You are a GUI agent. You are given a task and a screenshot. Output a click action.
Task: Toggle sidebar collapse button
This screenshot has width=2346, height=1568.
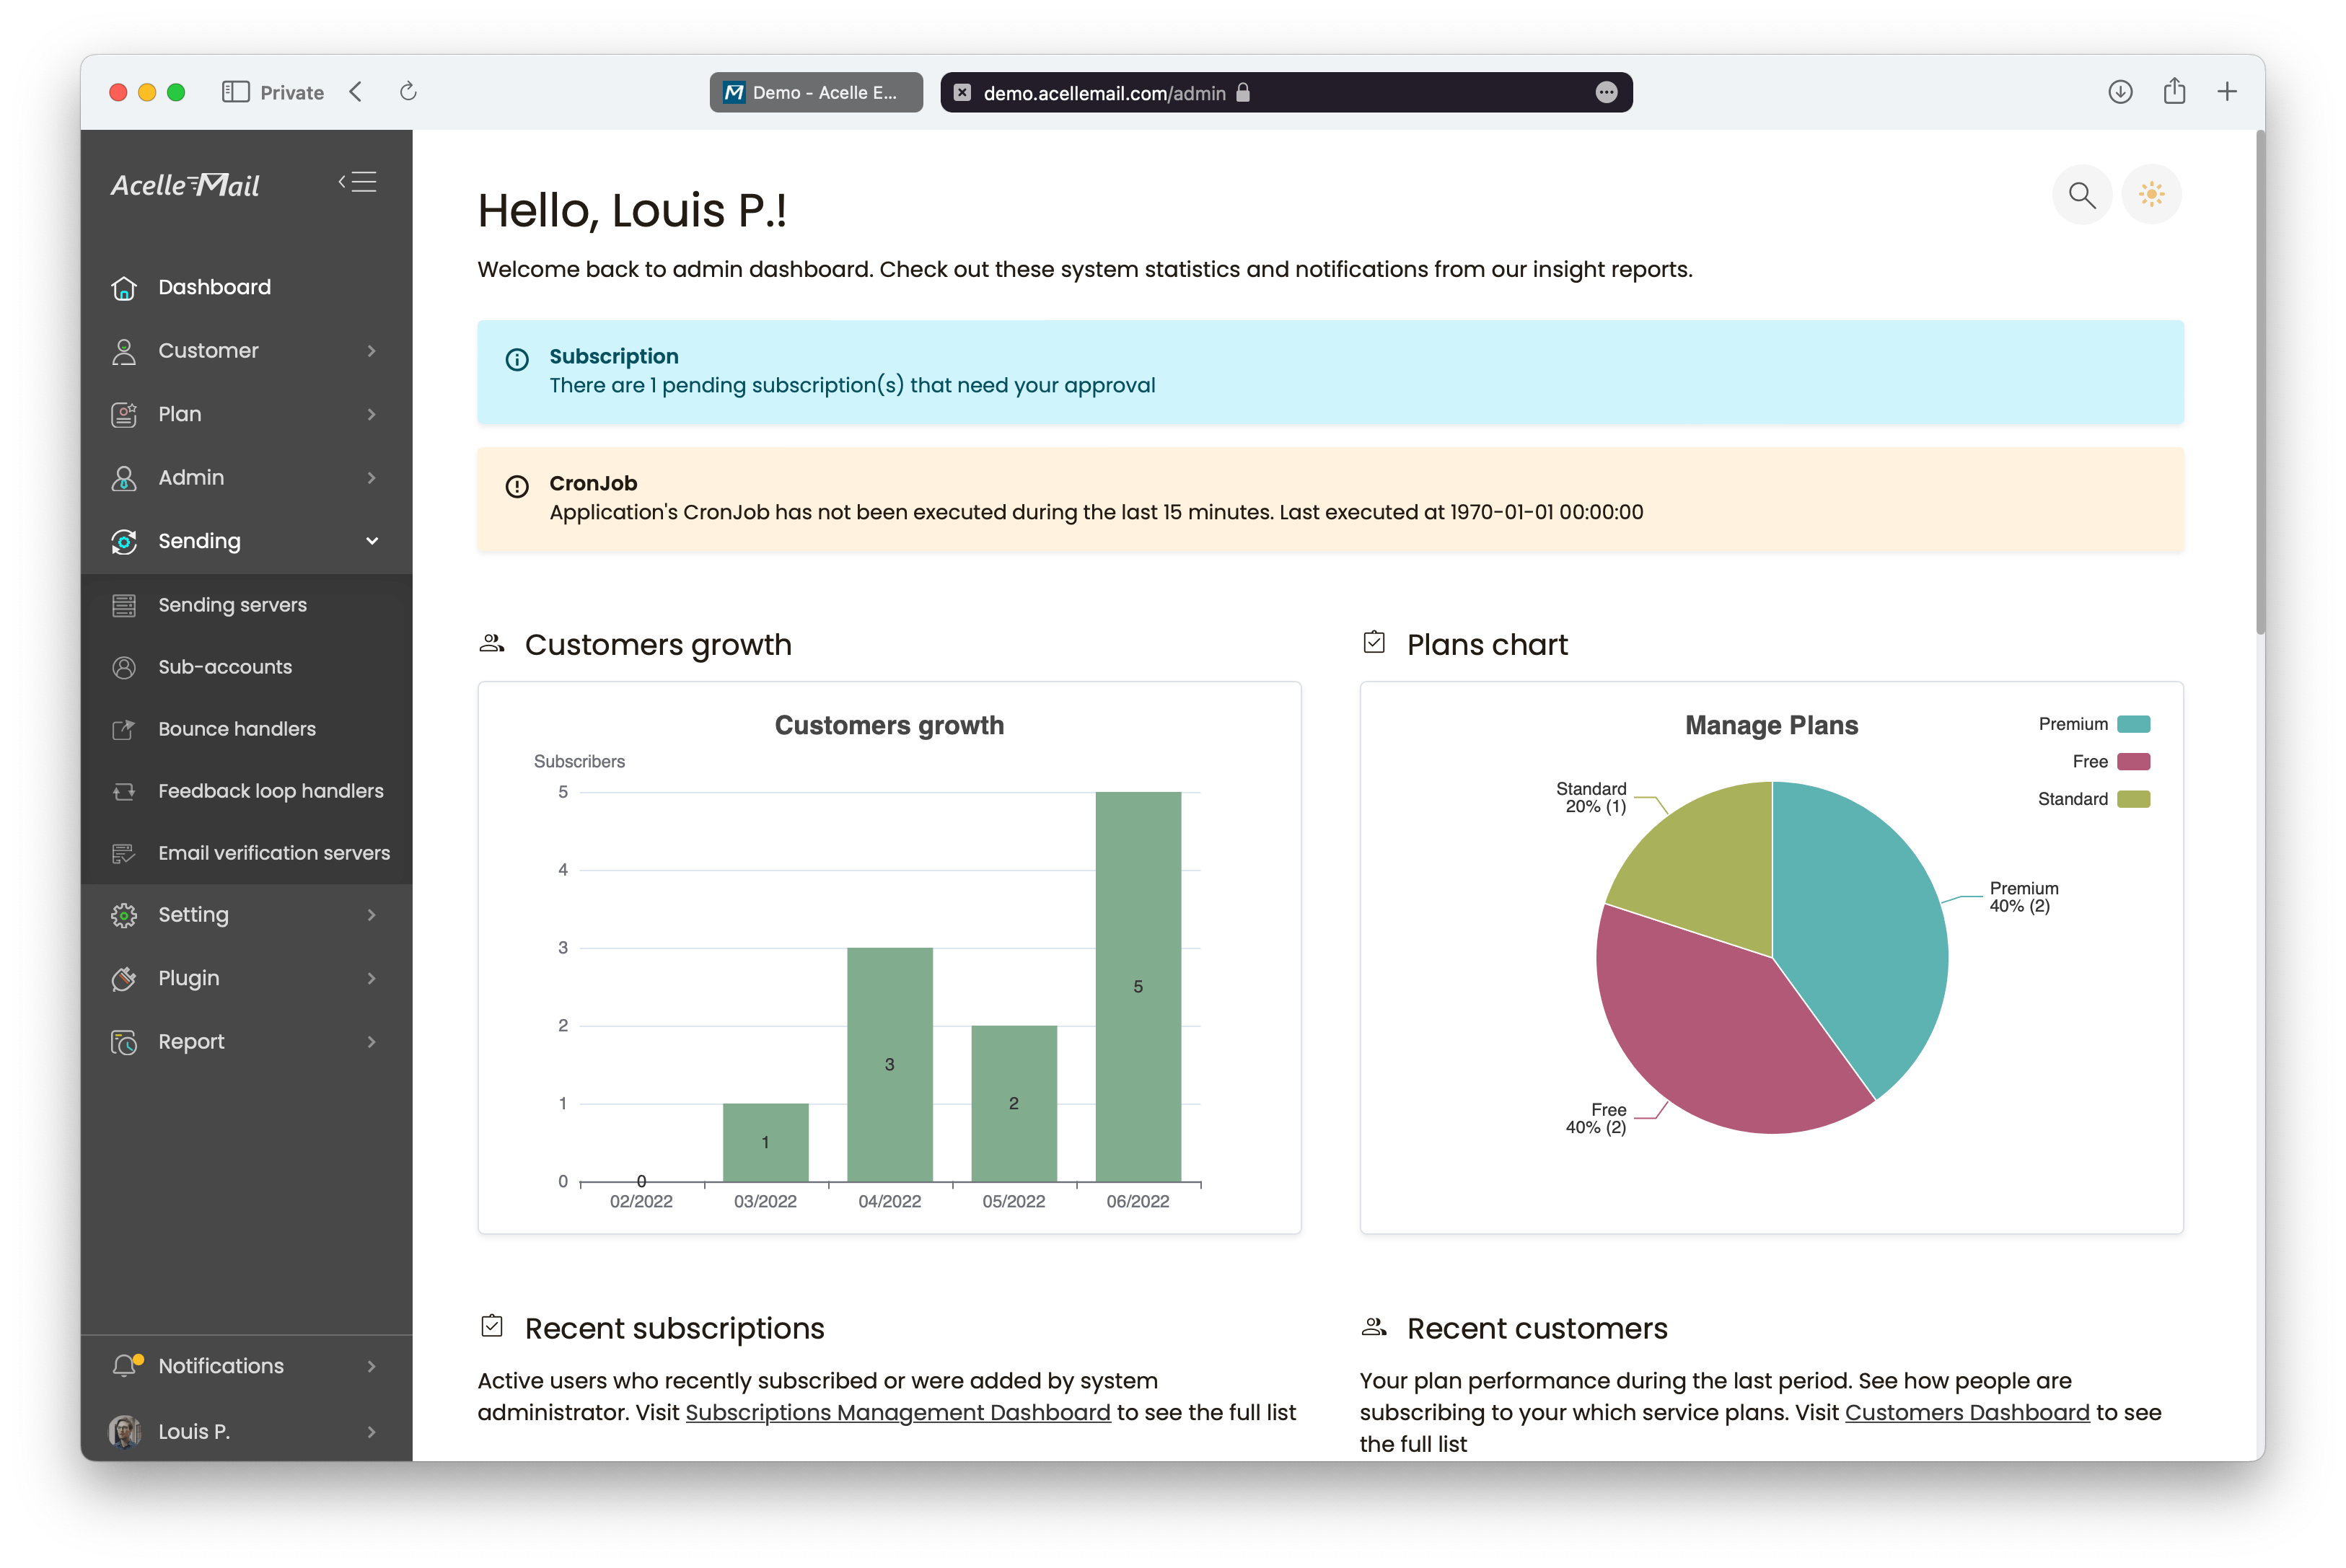359,182
